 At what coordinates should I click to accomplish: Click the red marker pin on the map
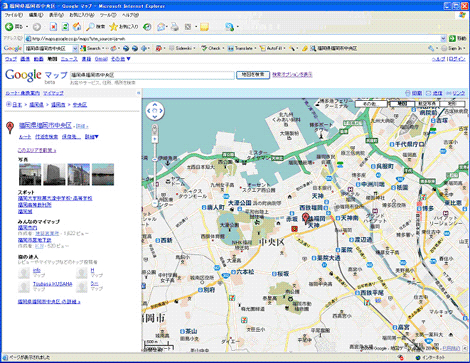click(x=306, y=218)
